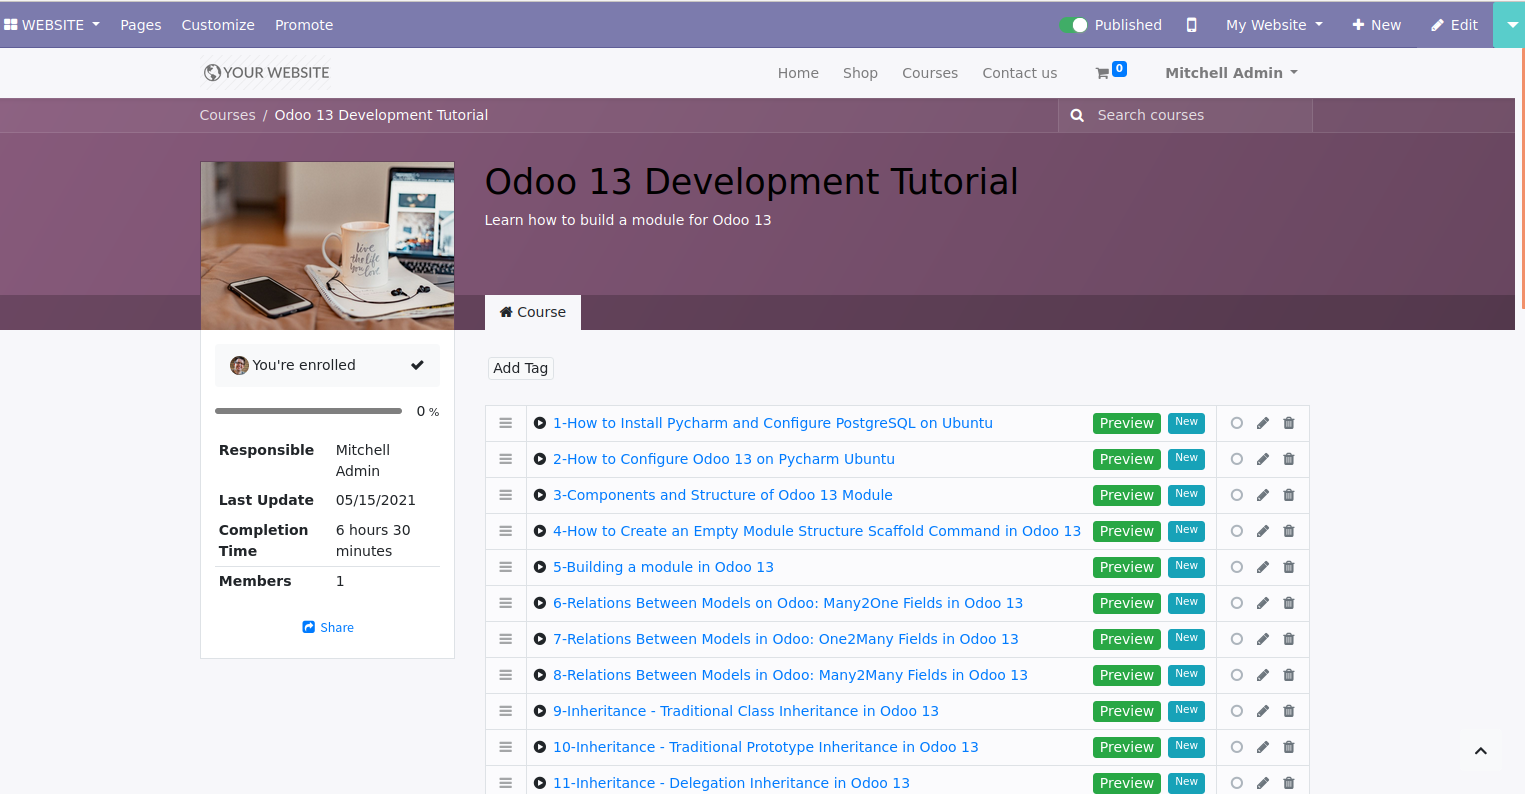Edit lesson 1 with the pencil icon
The width and height of the screenshot is (1525, 794).
[1263, 423]
